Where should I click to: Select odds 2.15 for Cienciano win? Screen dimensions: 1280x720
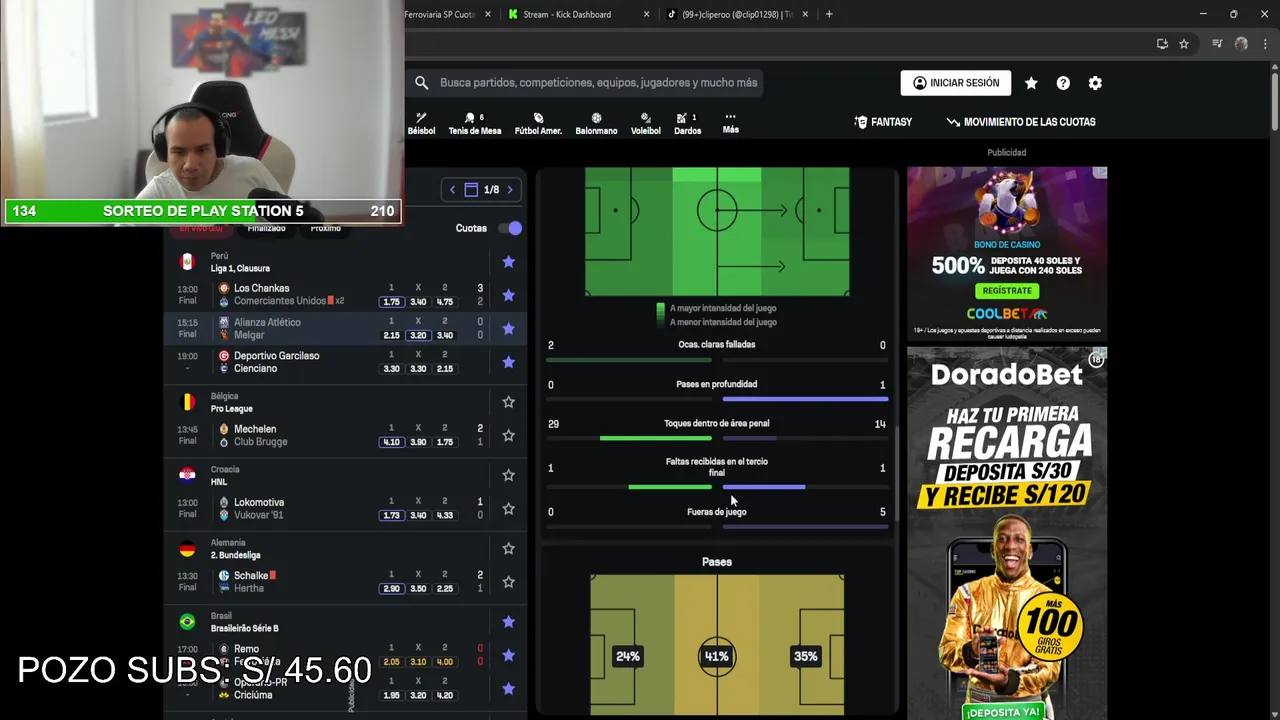coord(445,368)
